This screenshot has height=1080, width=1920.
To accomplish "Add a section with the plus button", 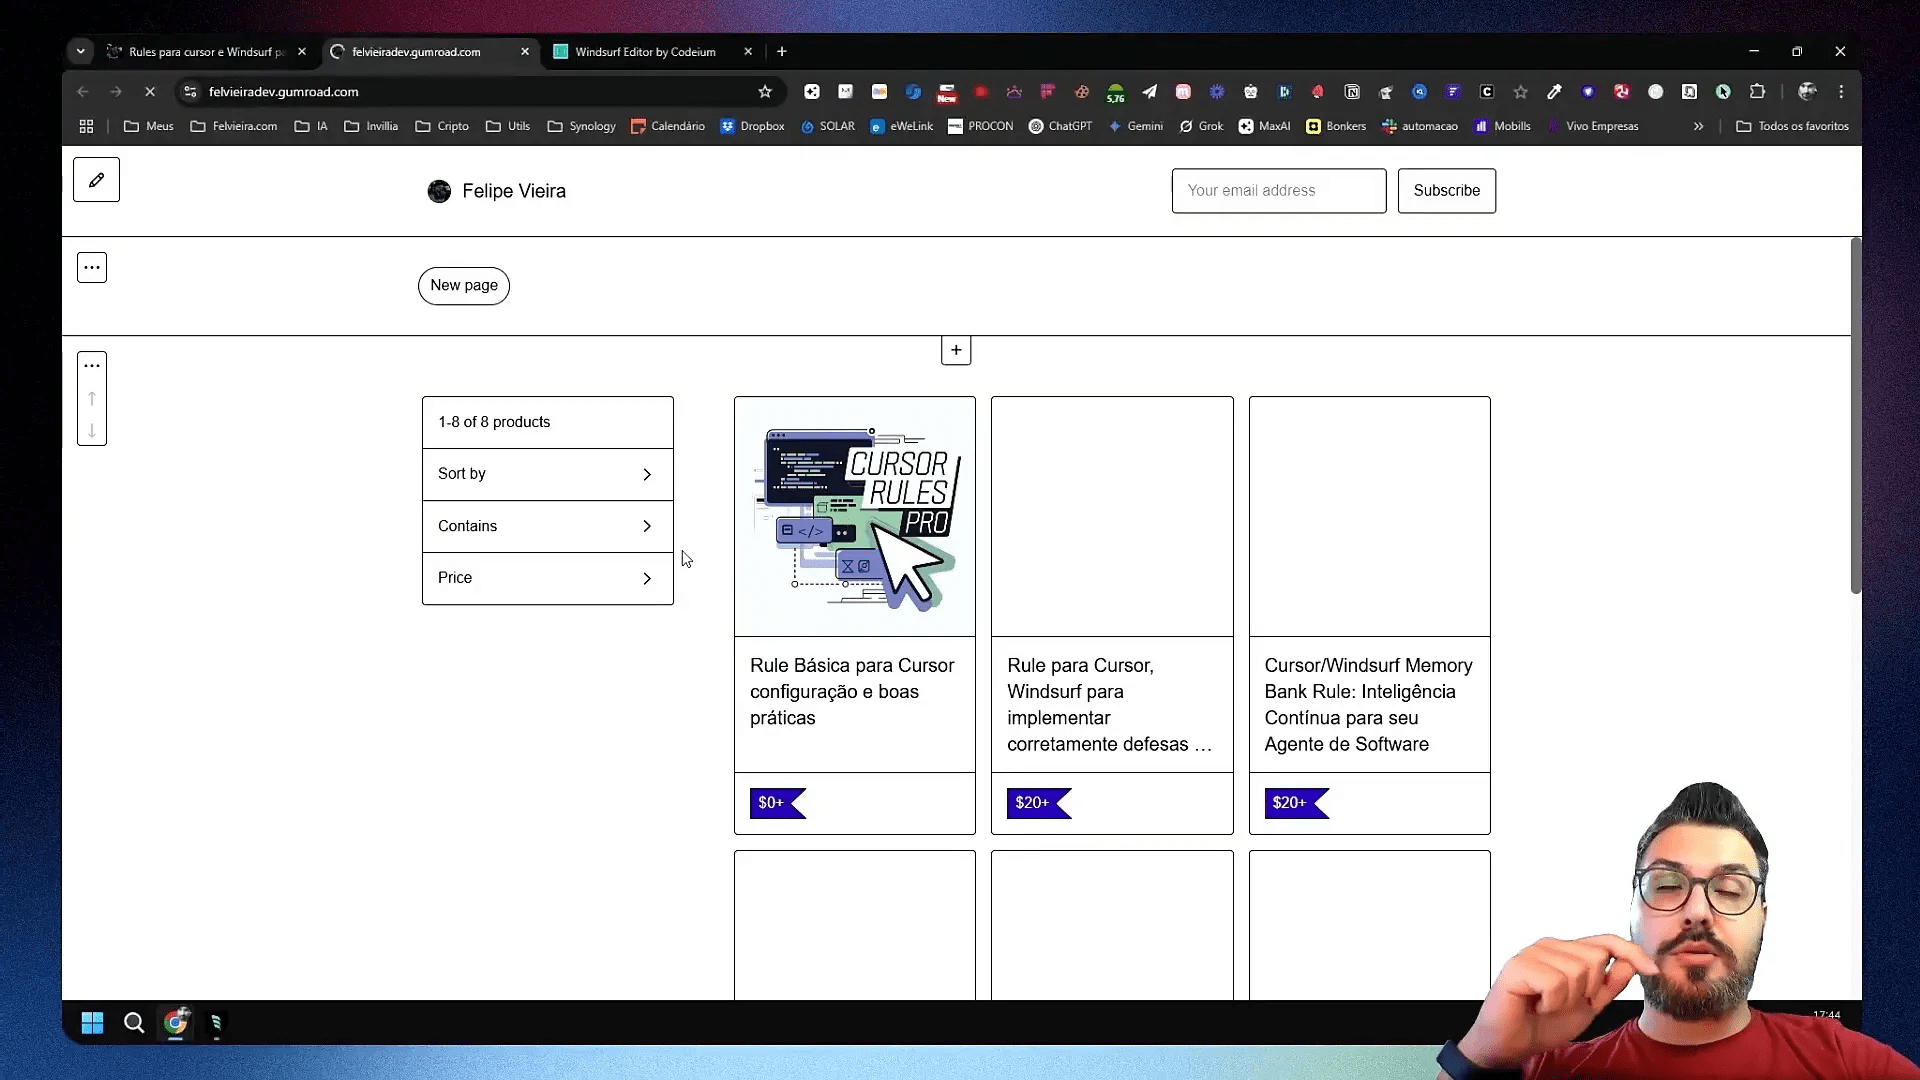I will (956, 350).
